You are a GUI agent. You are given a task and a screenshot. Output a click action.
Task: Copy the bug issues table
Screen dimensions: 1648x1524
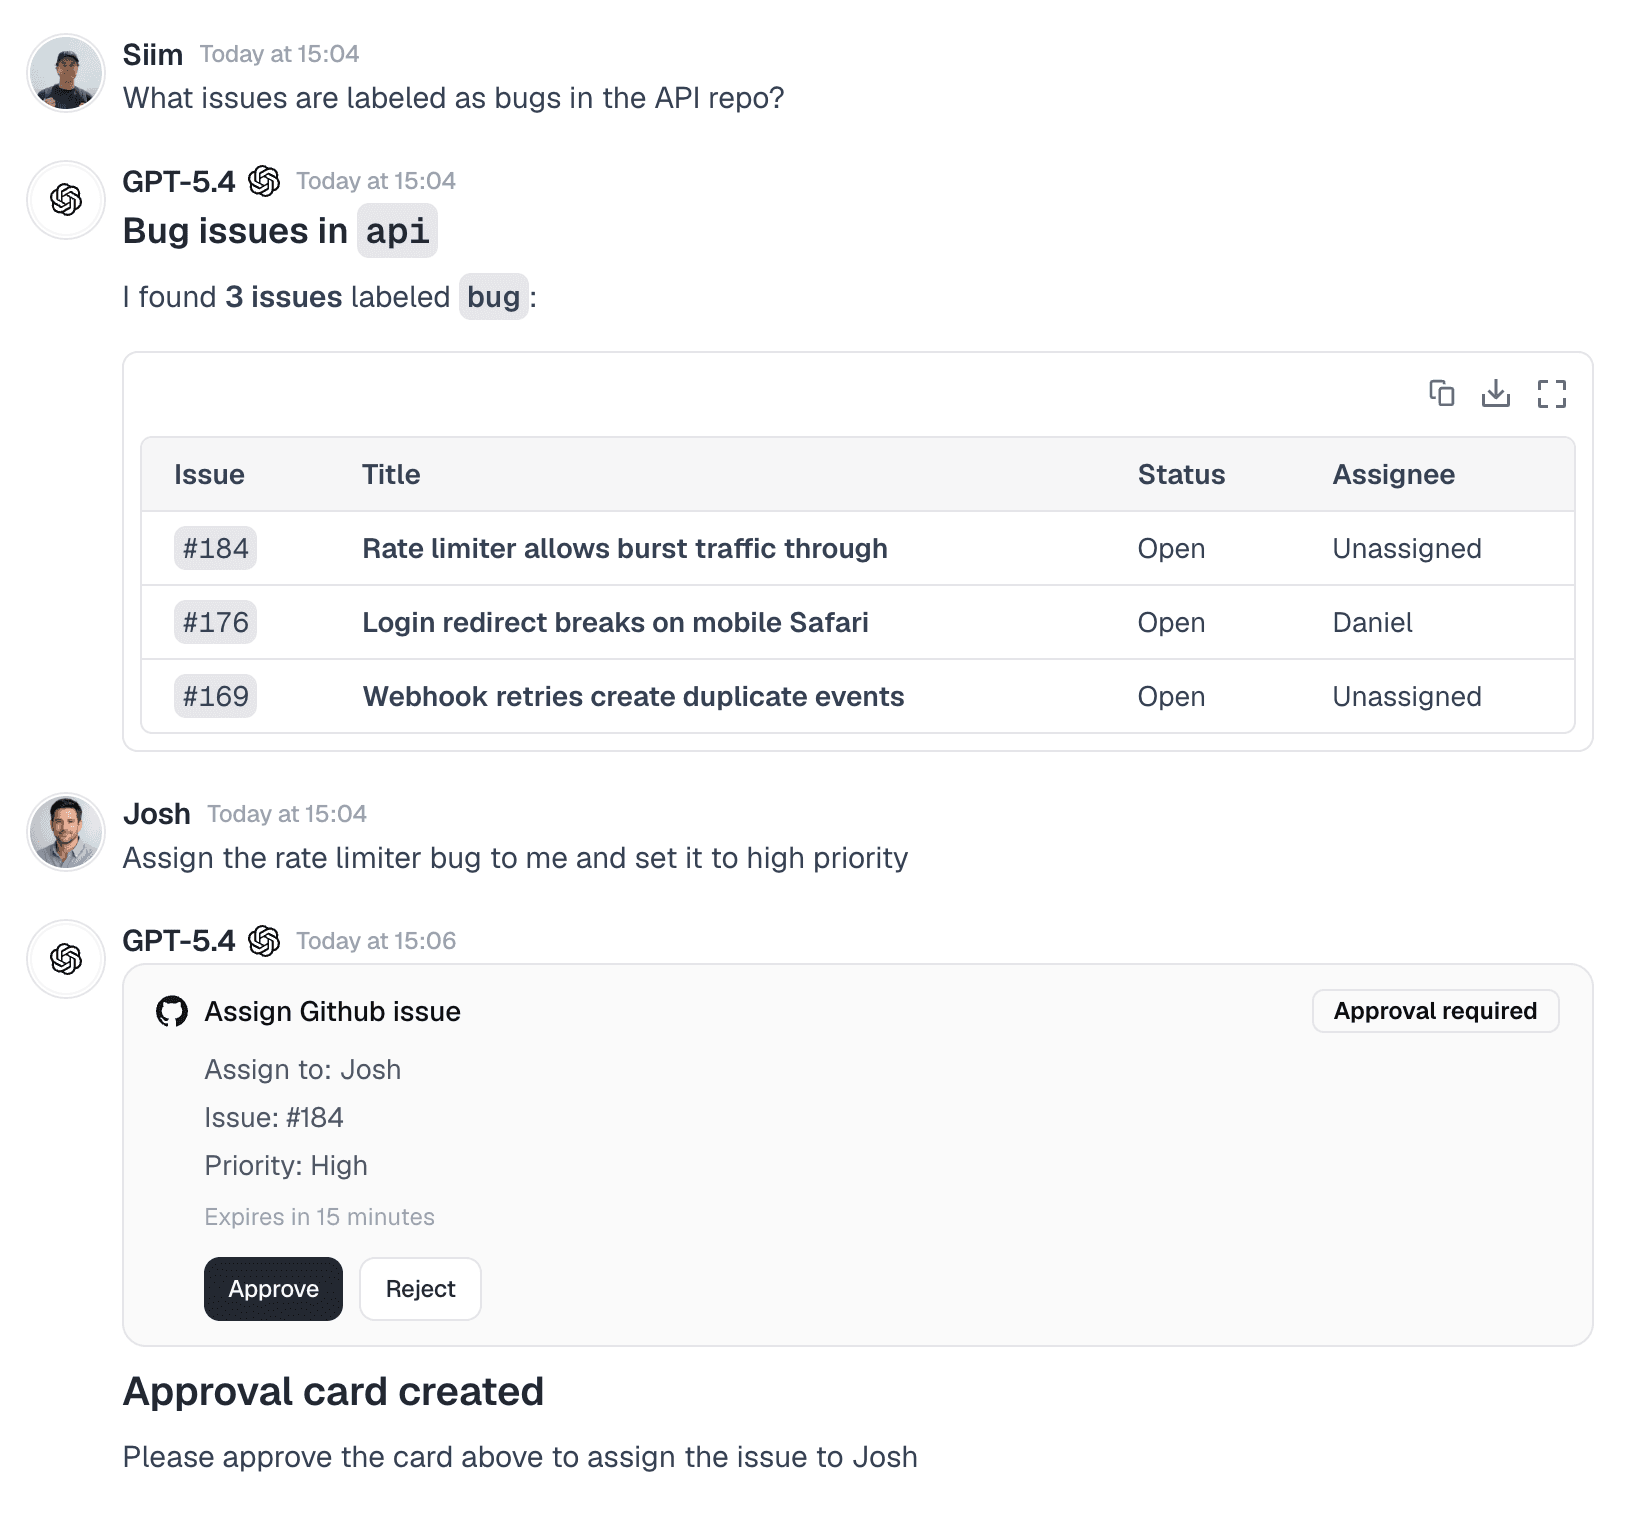coord(1441,395)
